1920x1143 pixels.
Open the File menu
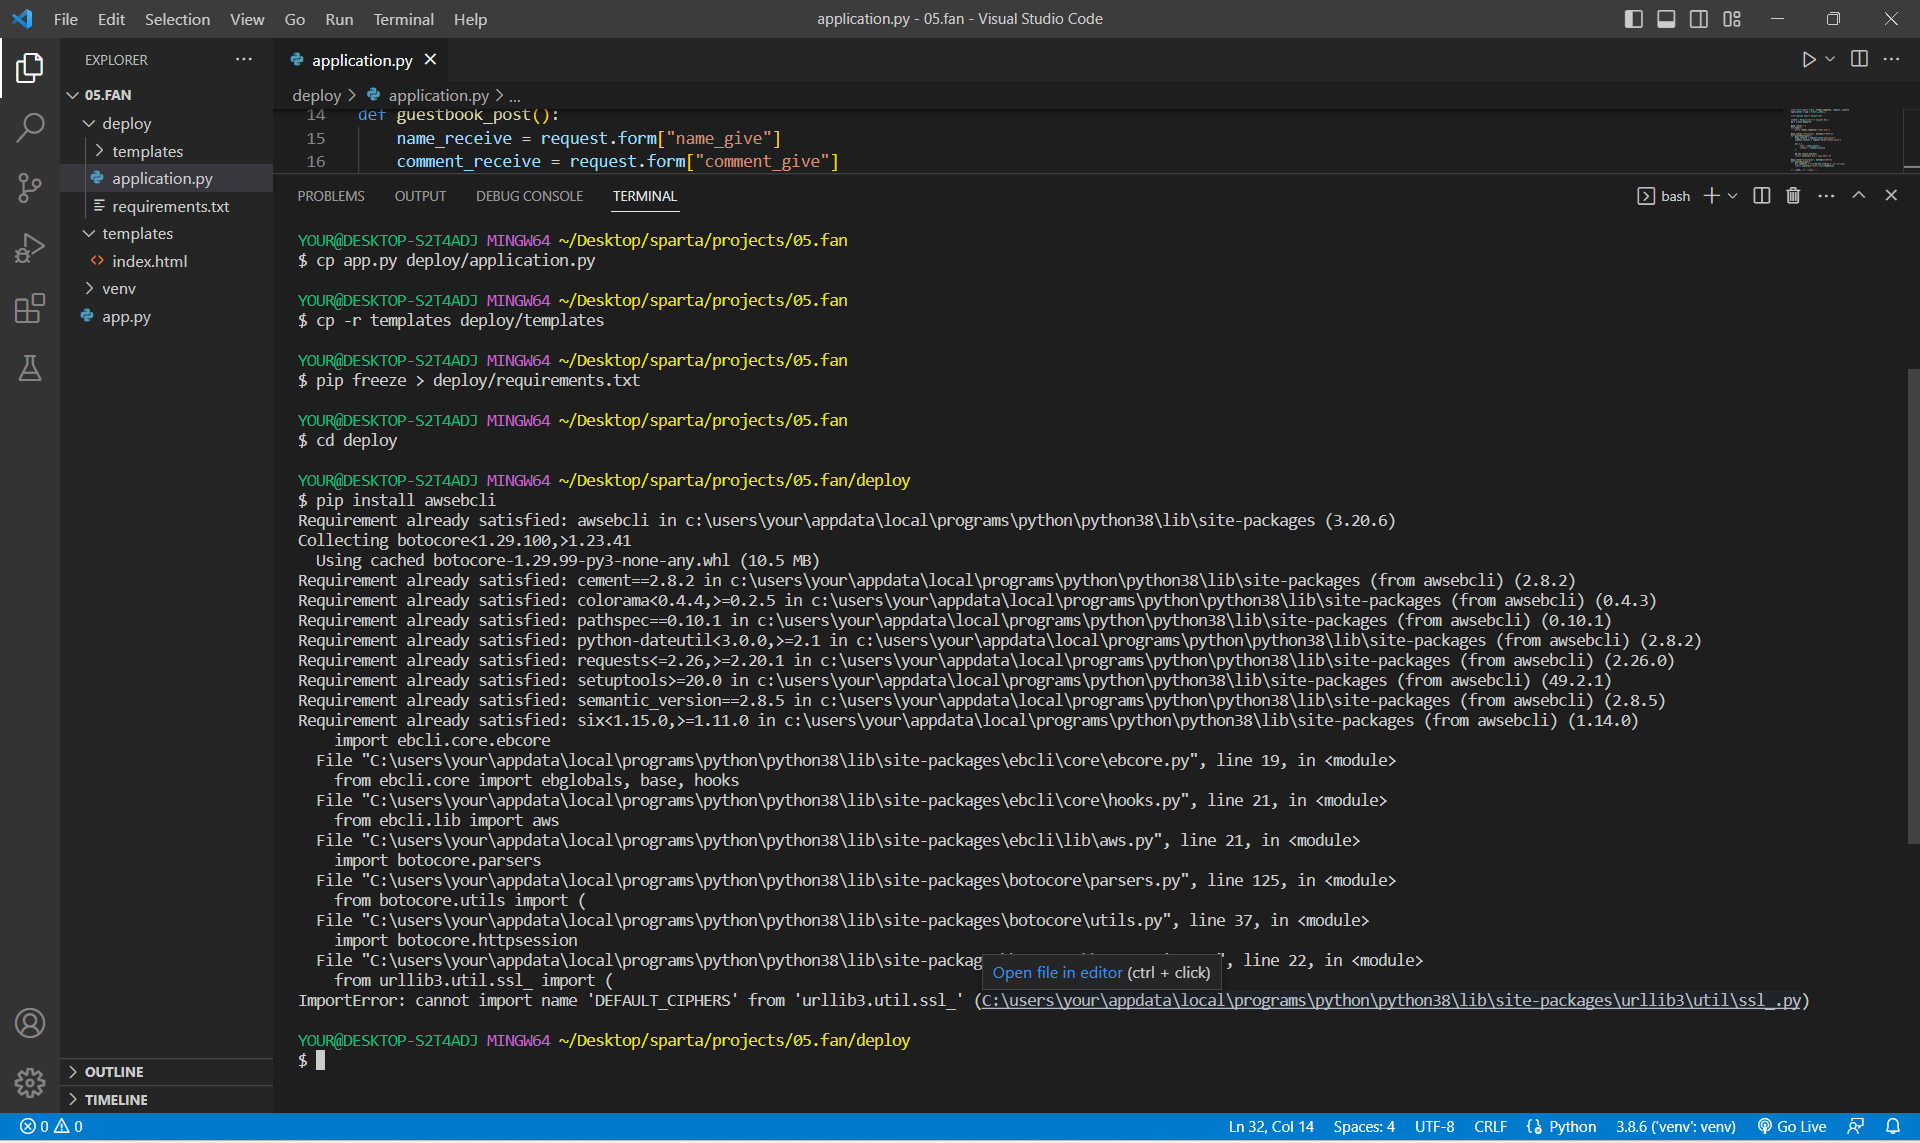click(x=66, y=19)
